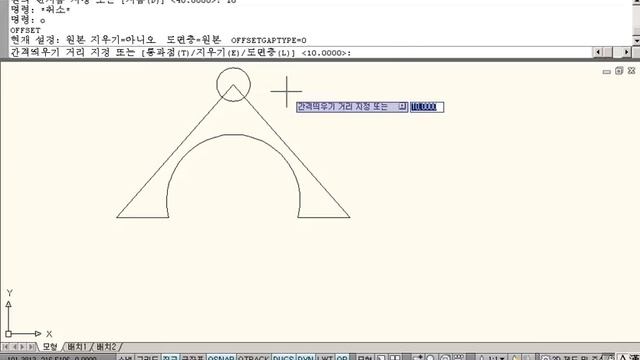Switch to the 배치1 layout tab
Viewport: 640px width, 360px height.
(x=77, y=347)
